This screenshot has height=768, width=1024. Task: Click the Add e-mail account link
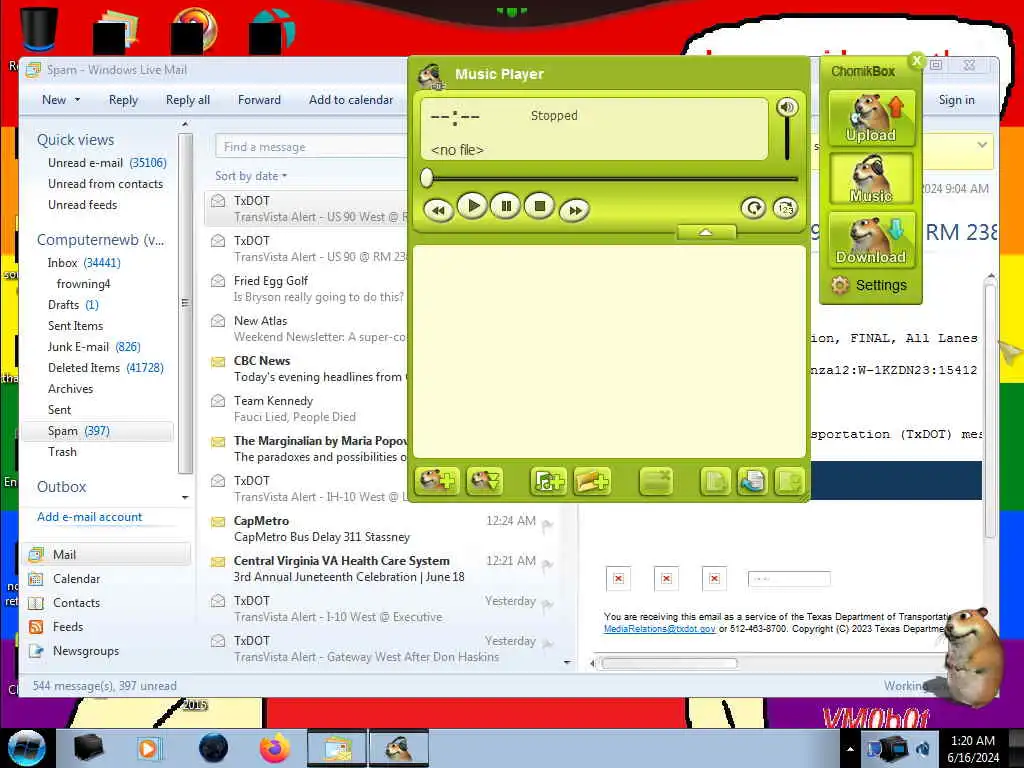(89, 517)
